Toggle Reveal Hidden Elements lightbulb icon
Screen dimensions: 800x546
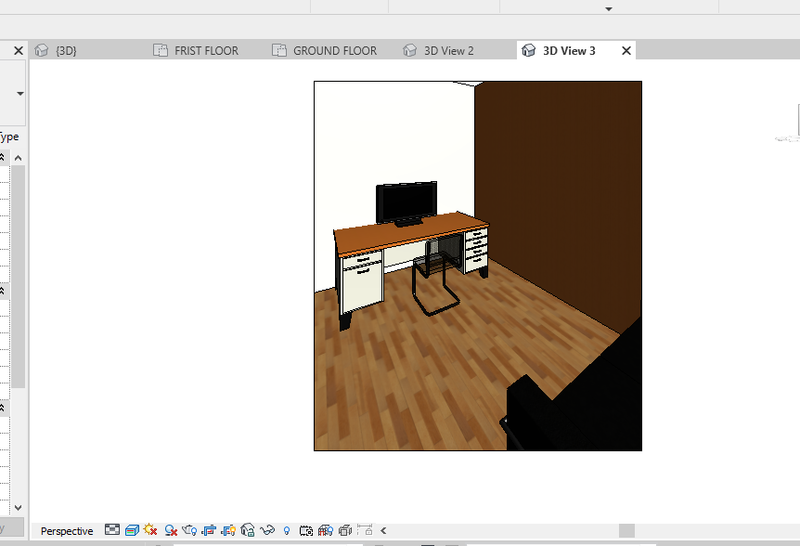point(287,531)
